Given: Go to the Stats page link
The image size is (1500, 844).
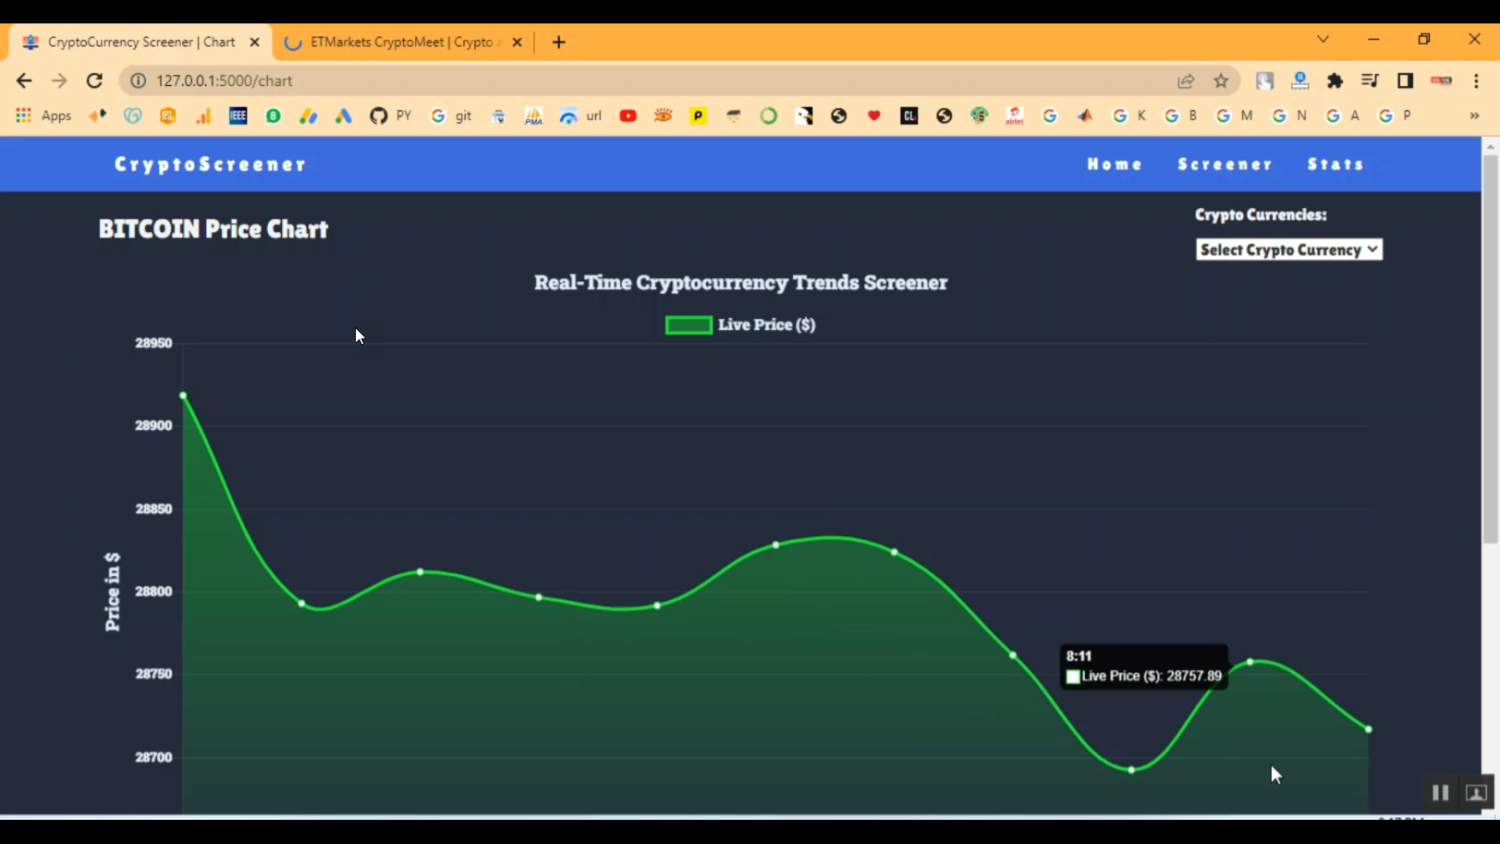Looking at the screenshot, I should [x=1335, y=164].
